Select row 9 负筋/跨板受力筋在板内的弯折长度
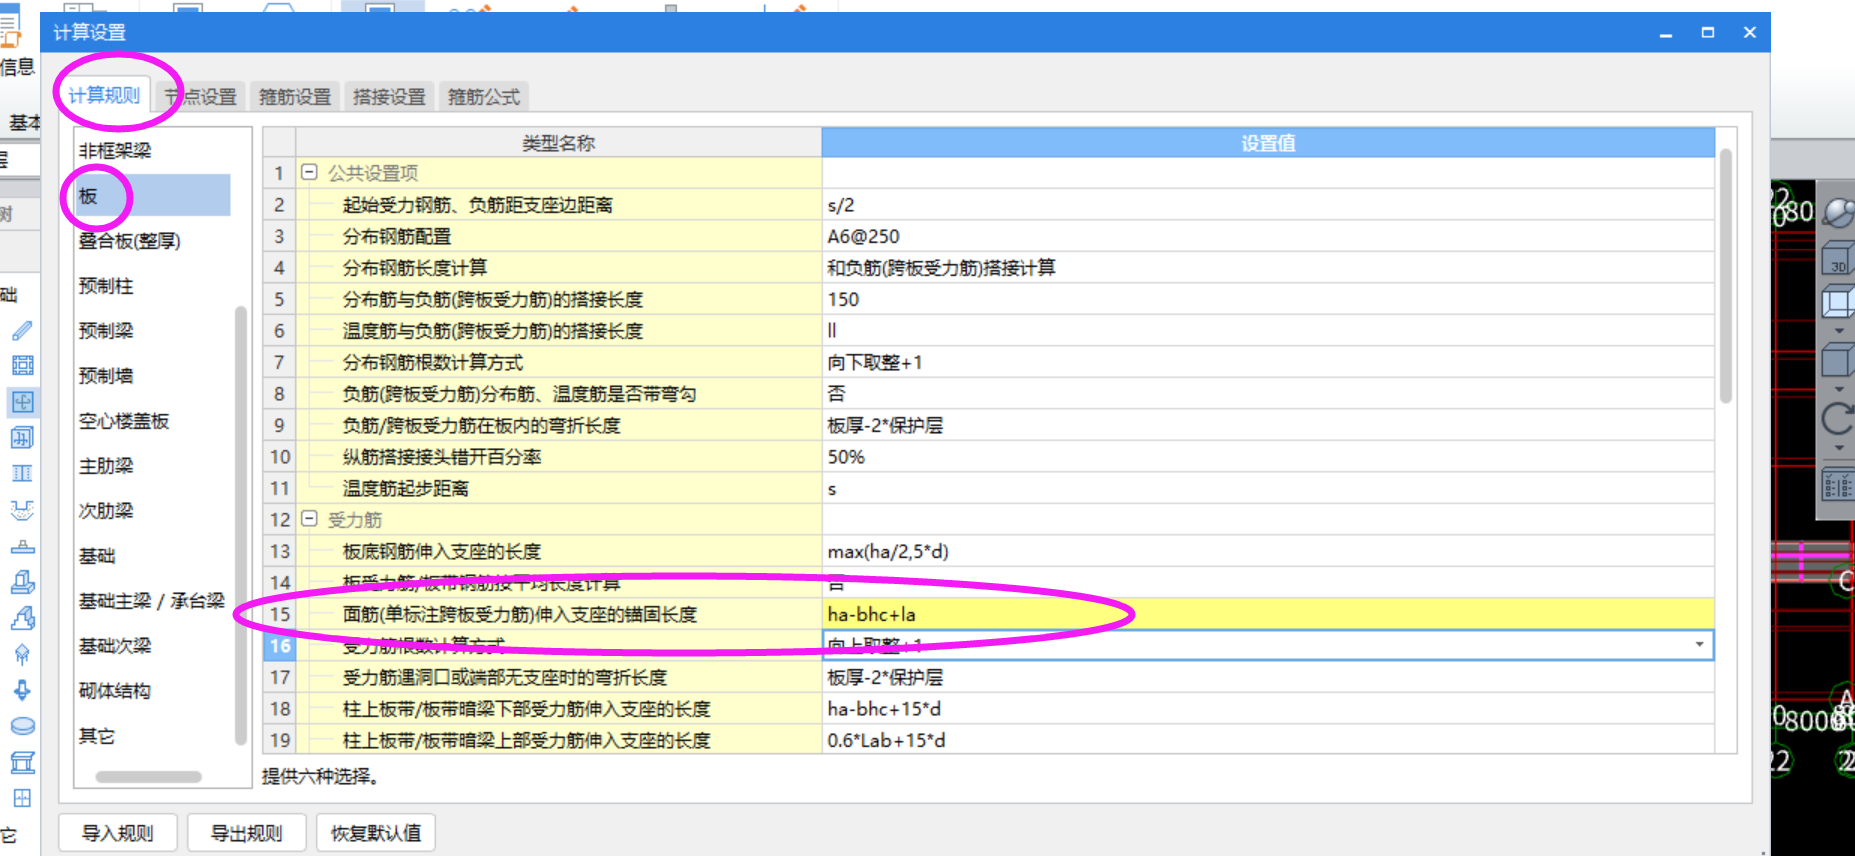The height and width of the screenshot is (856, 1855). pos(558,425)
